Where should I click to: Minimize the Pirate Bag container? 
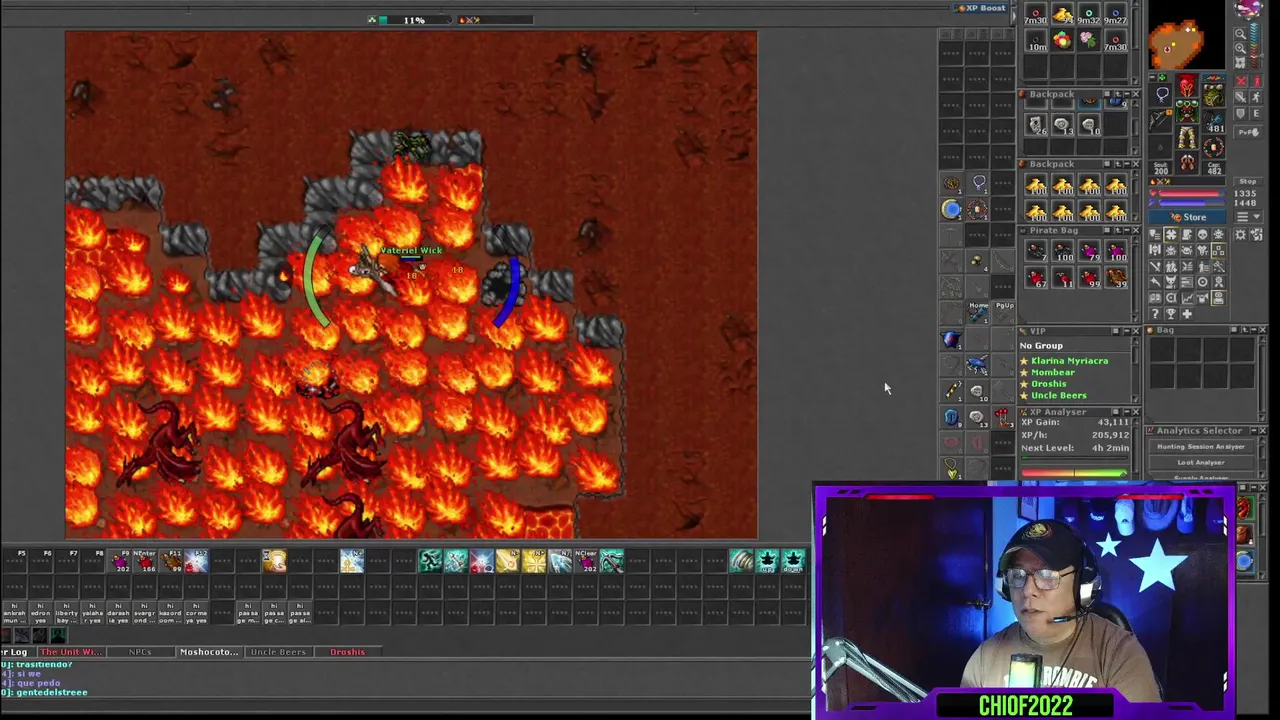pyautogui.click(x=1125, y=231)
